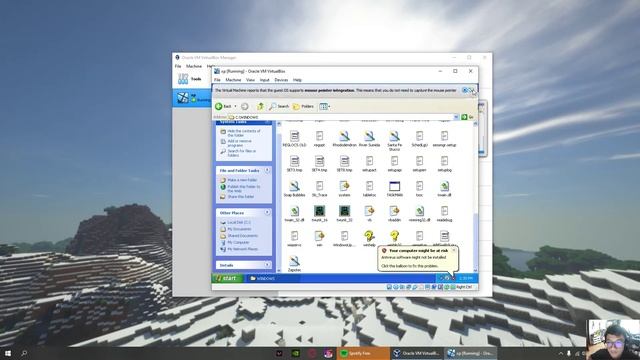Open Local Disk (C:) link
The image size is (640, 360).
coord(239,222)
